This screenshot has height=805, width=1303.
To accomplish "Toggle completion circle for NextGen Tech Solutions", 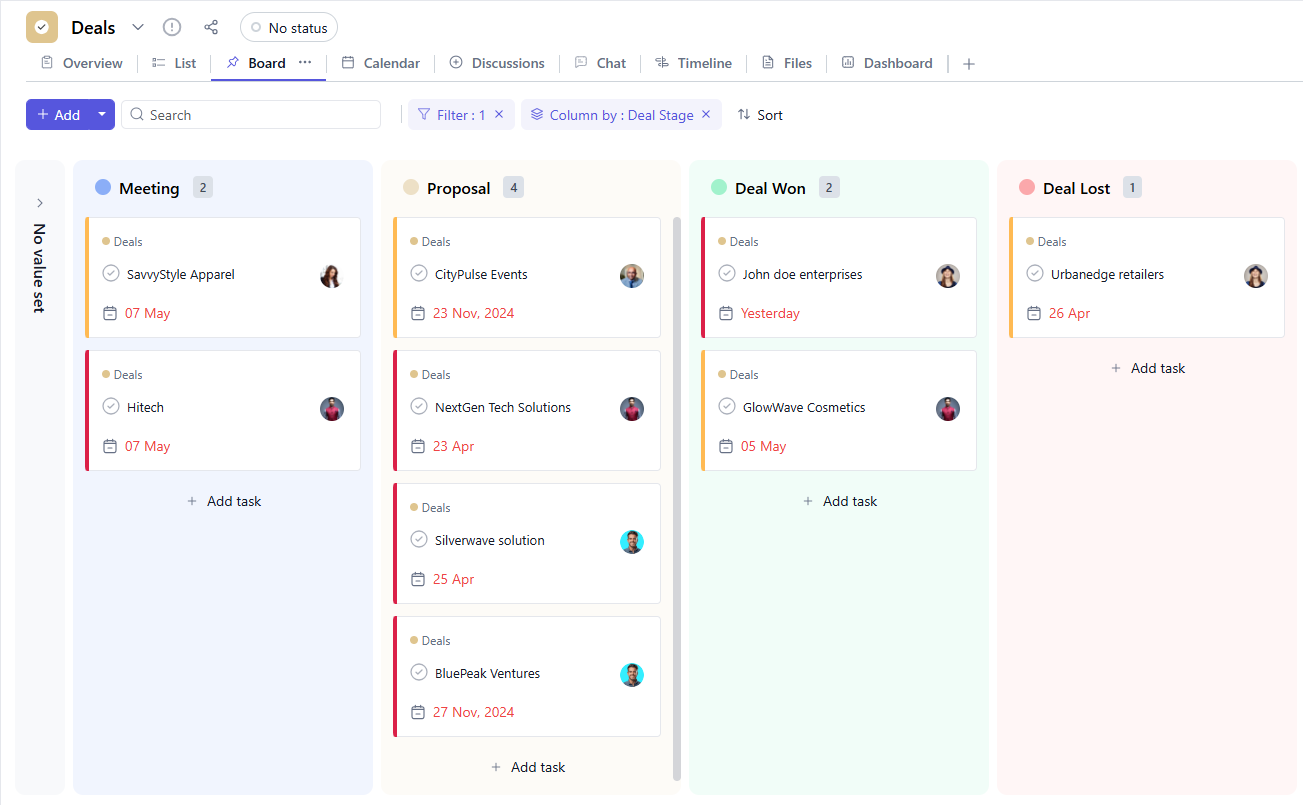I will click(419, 407).
